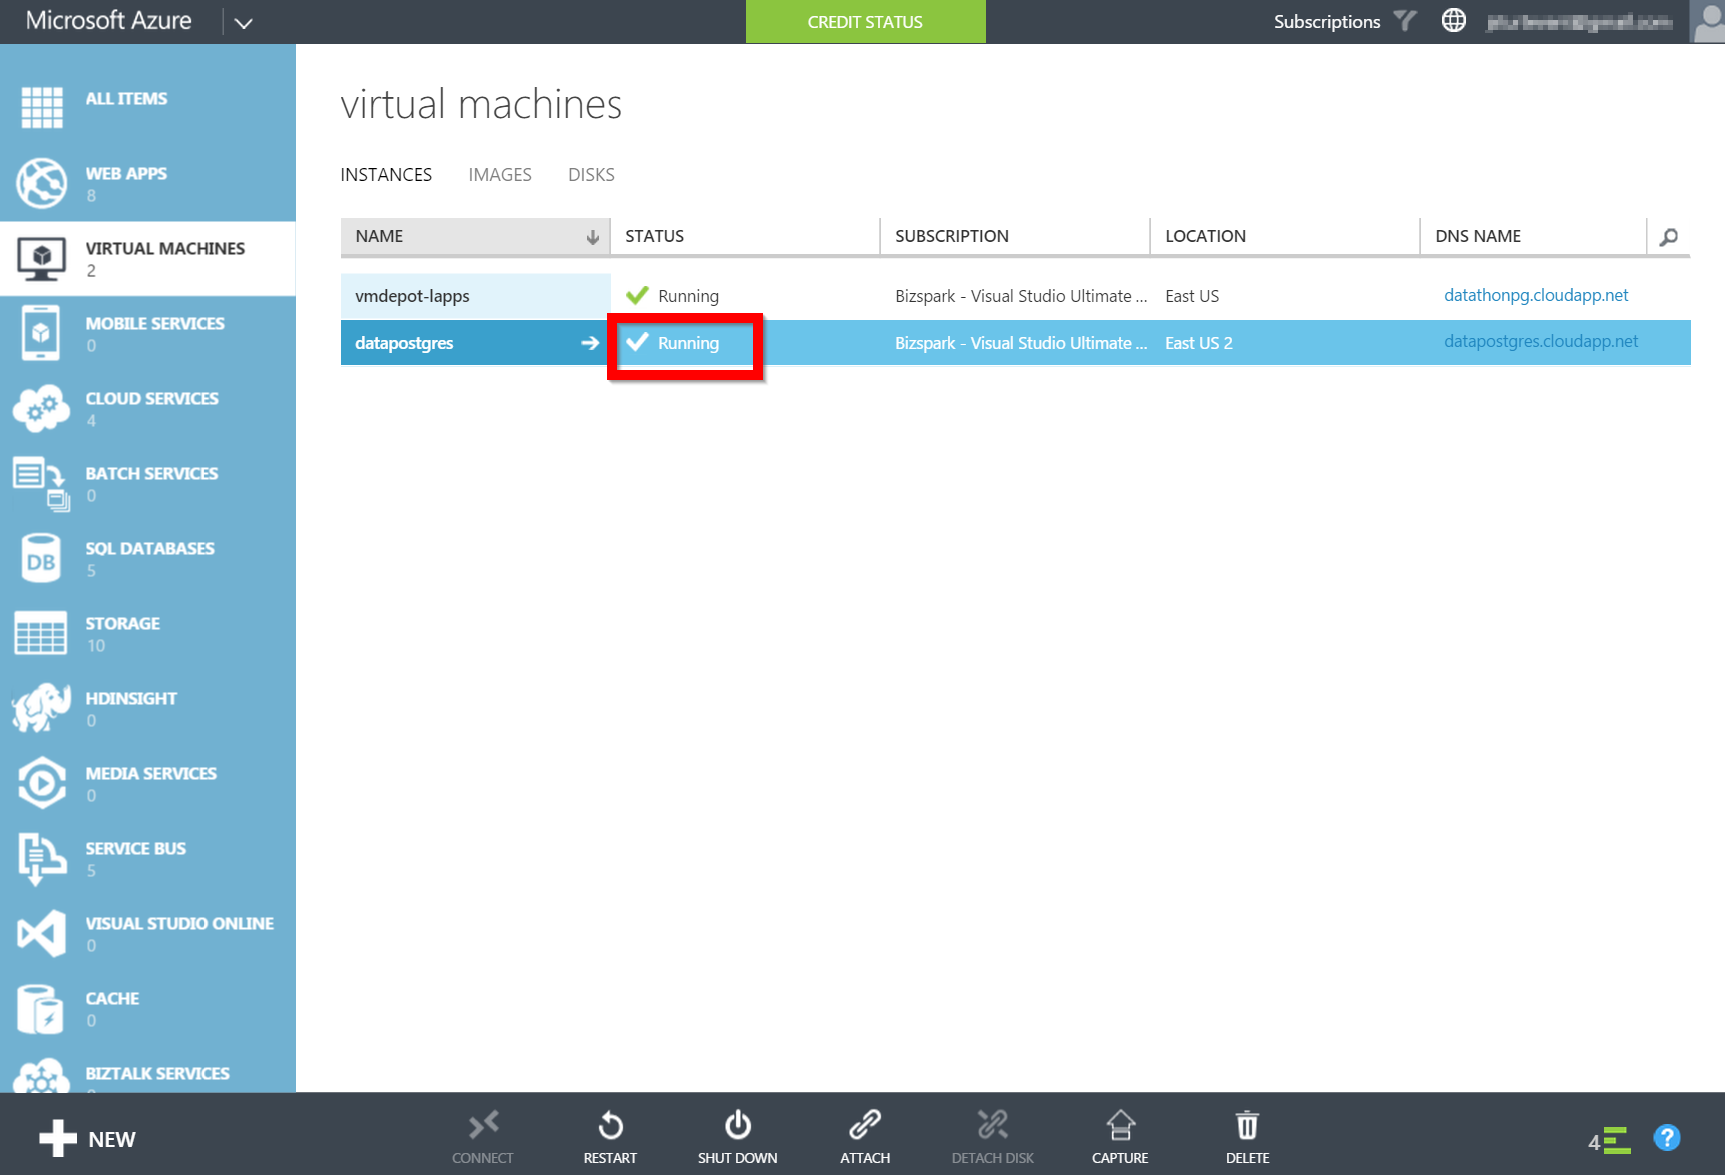Viewport: 1725px width, 1175px height.
Task: Select the HDInsight elephant icon
Action: pos(41,708)
